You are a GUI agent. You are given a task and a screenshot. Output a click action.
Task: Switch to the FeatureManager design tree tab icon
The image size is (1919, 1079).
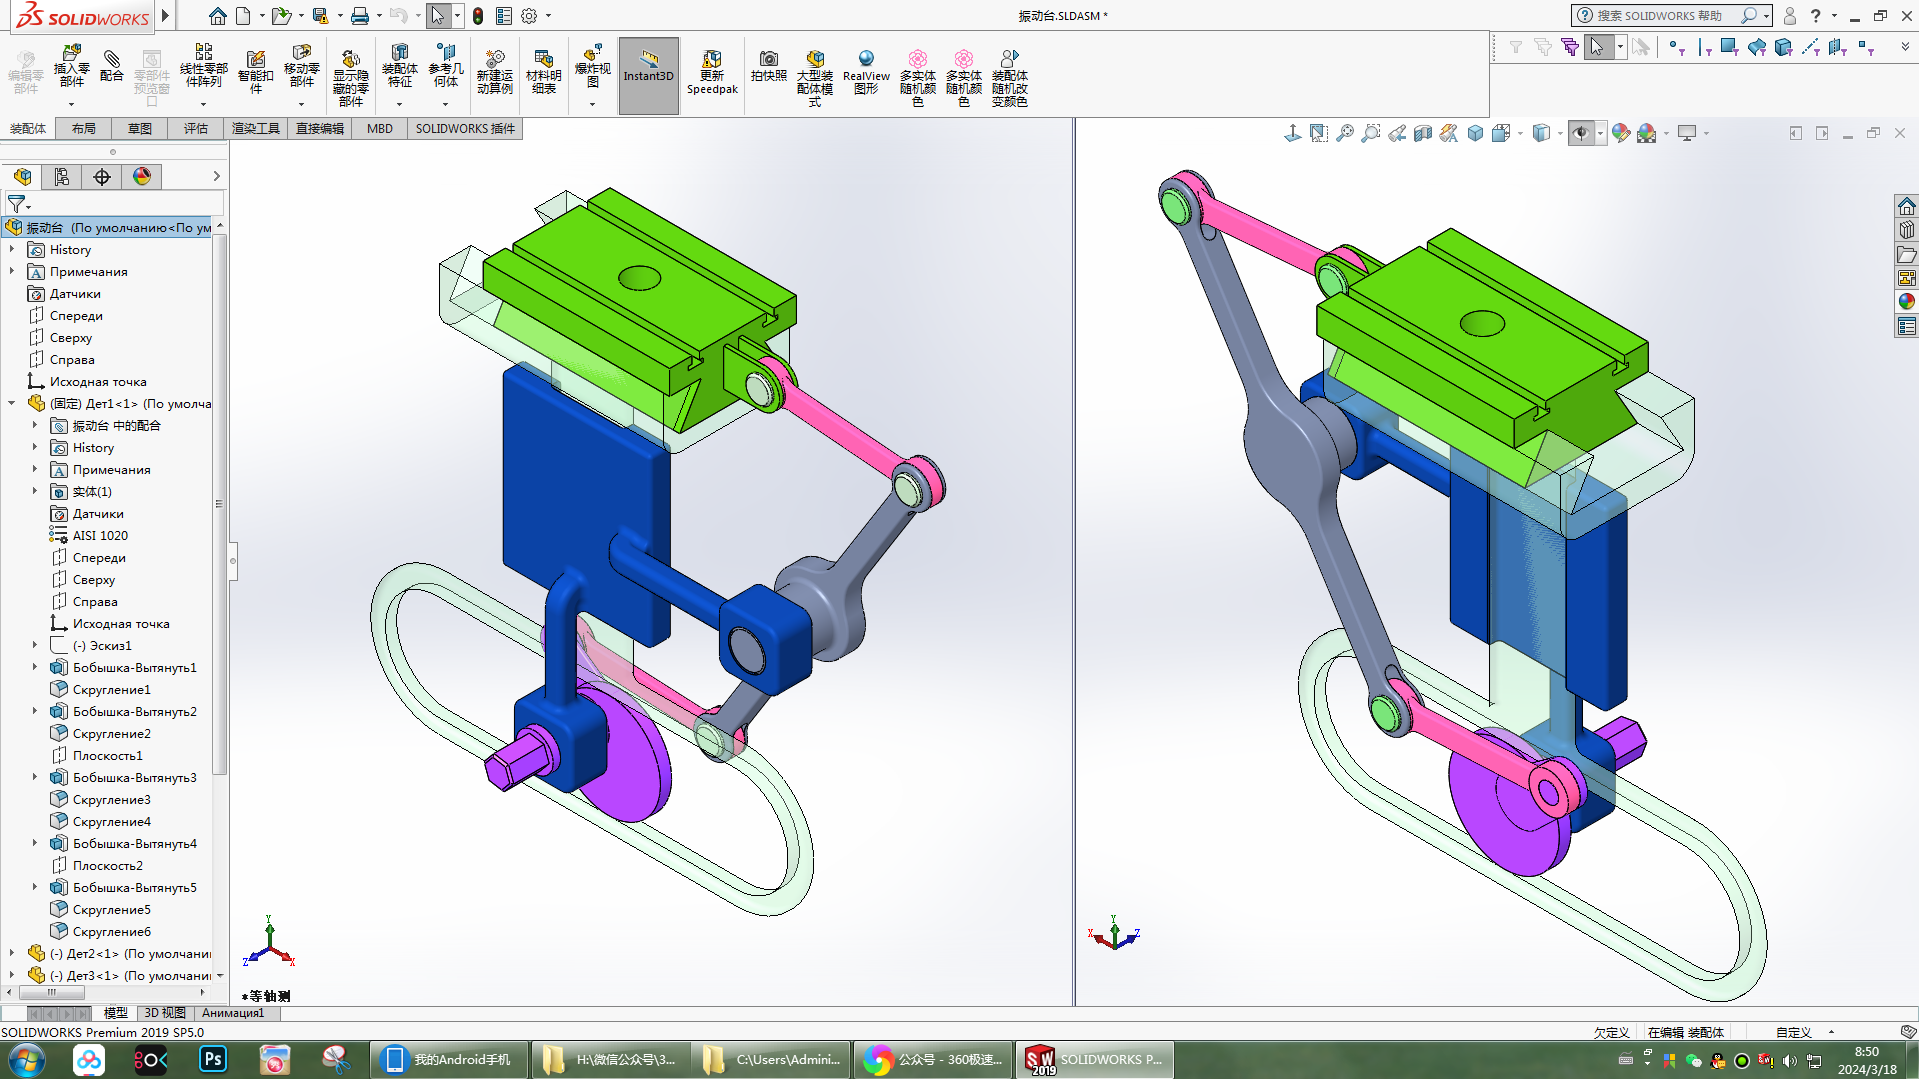(x=22, y=177)
